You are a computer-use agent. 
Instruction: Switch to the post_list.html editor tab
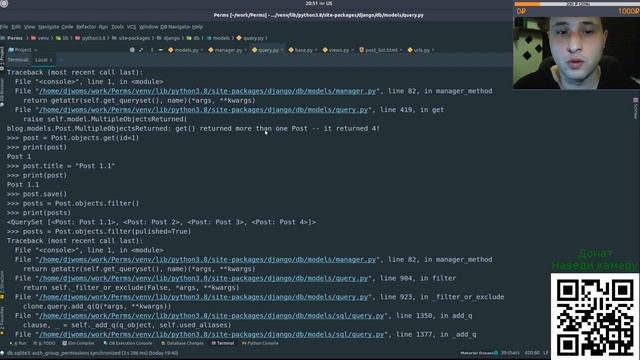[x=381, y=50]
